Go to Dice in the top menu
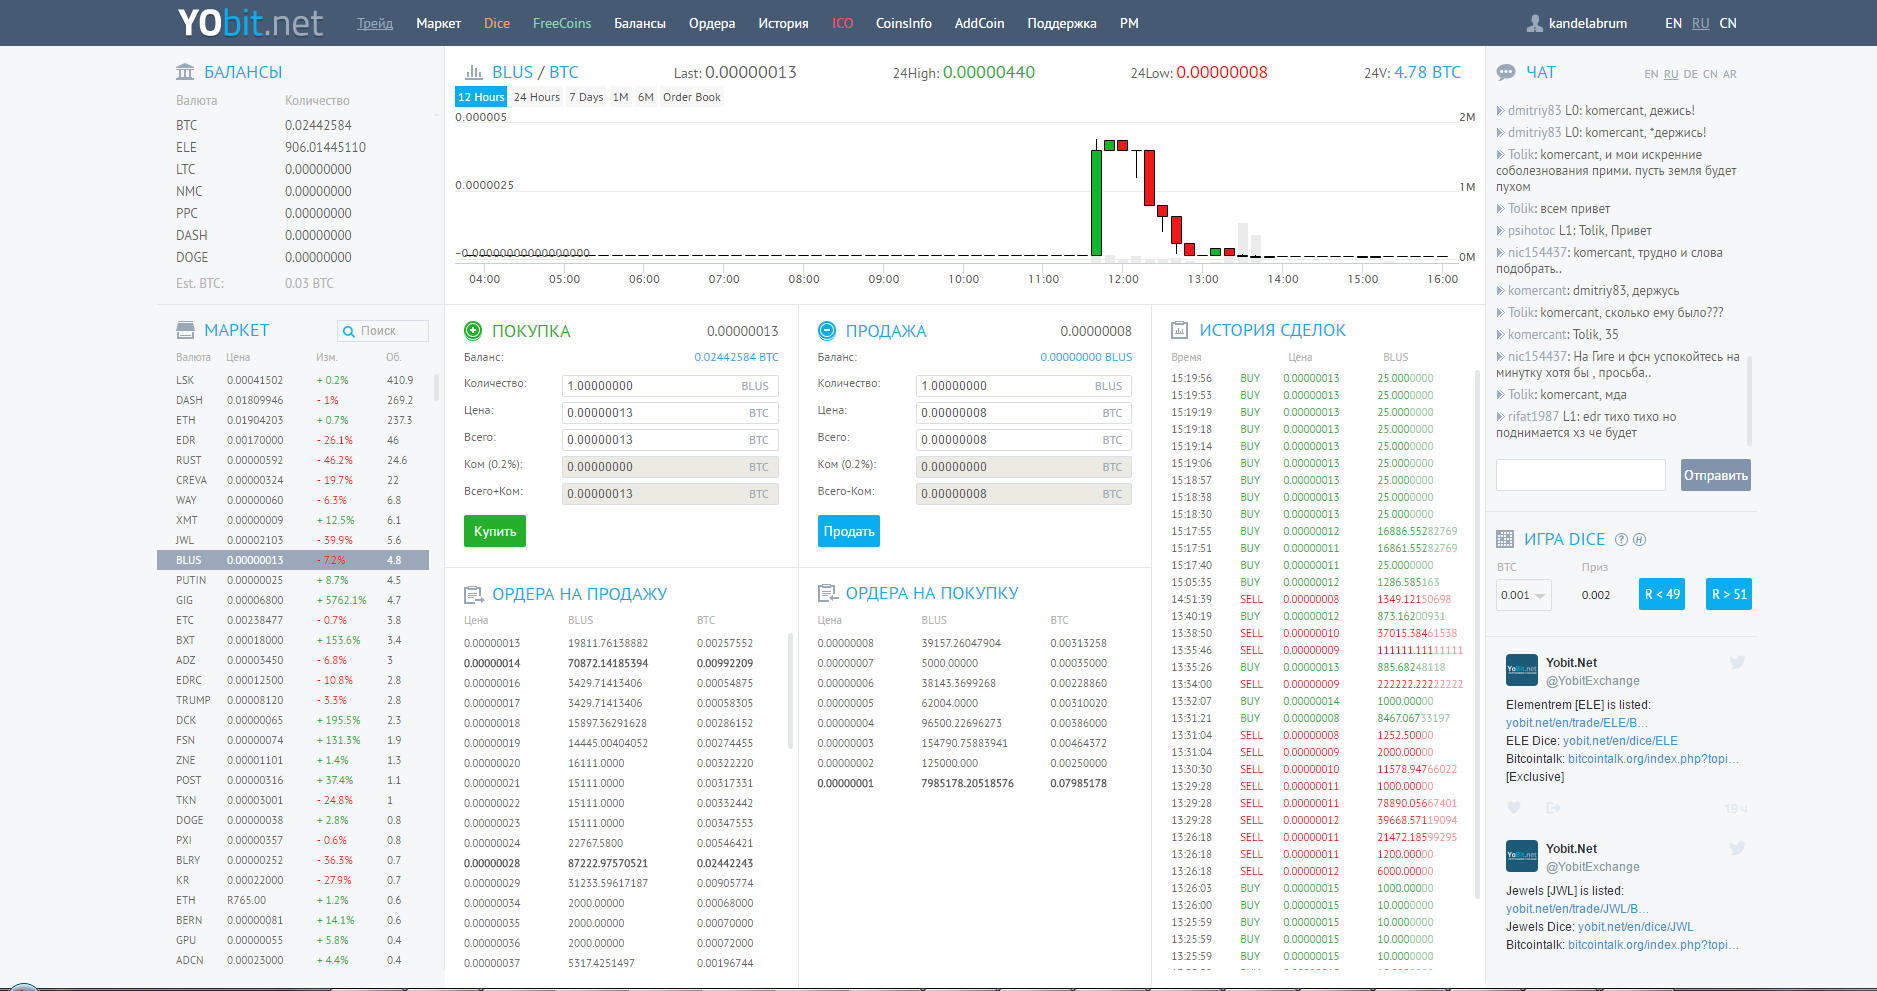1877x991 pixels. [497, 23]
